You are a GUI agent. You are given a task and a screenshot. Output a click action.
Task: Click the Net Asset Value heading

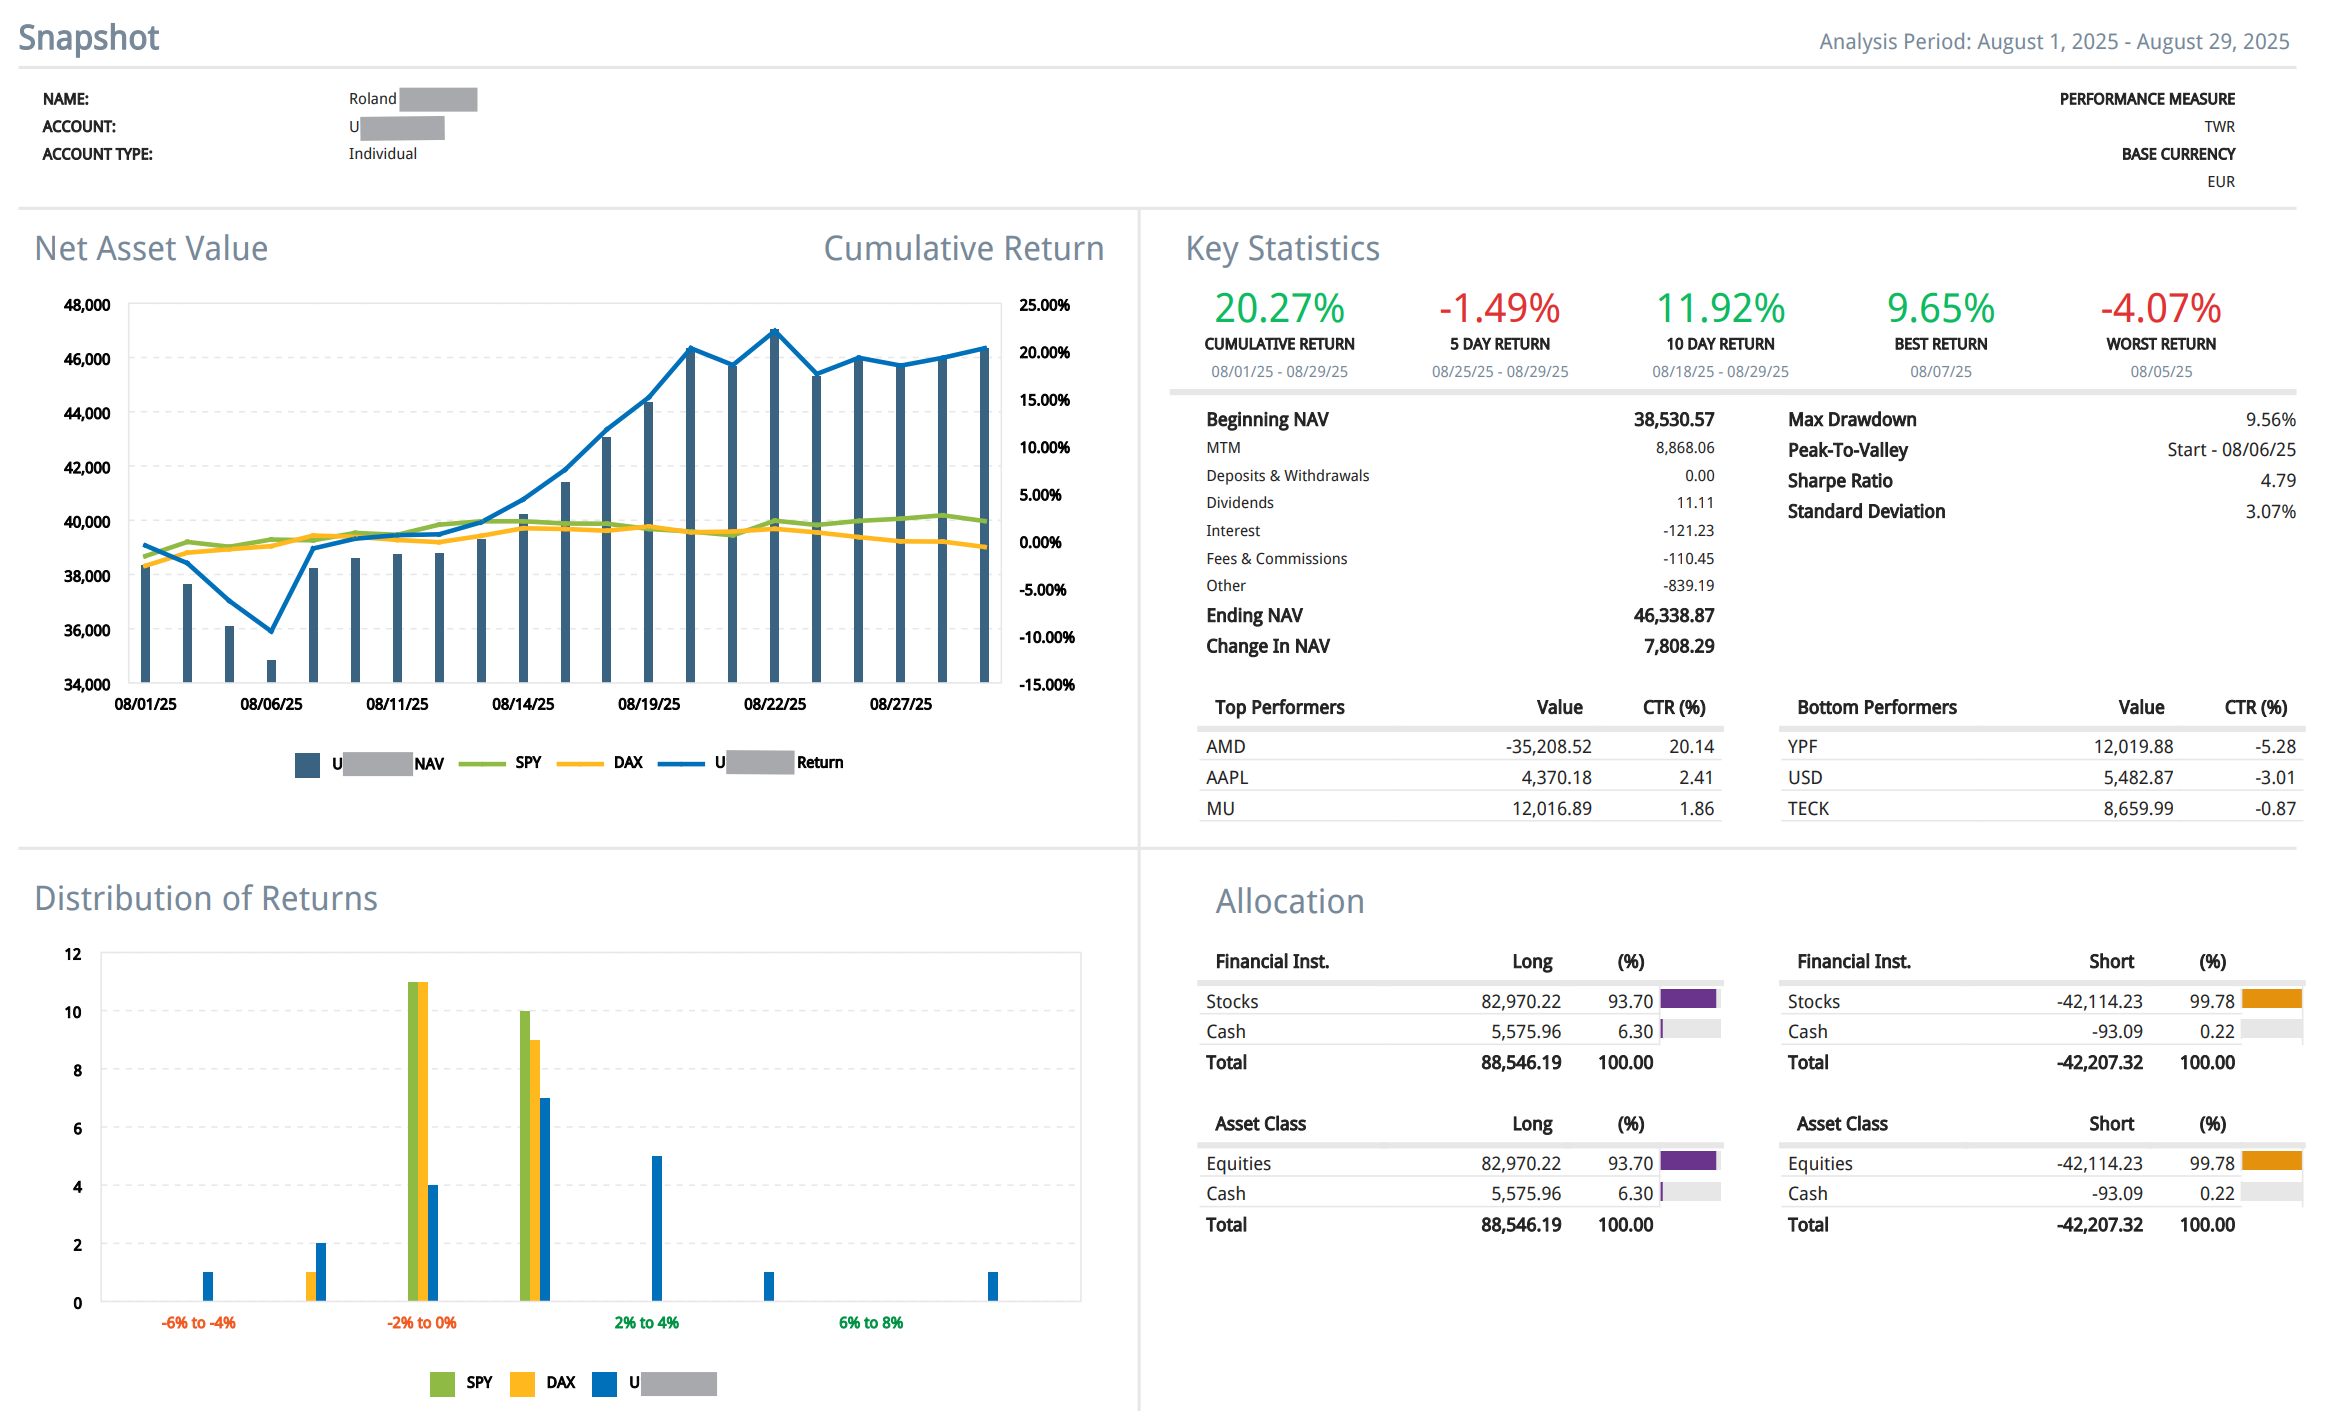click(151, 248)
